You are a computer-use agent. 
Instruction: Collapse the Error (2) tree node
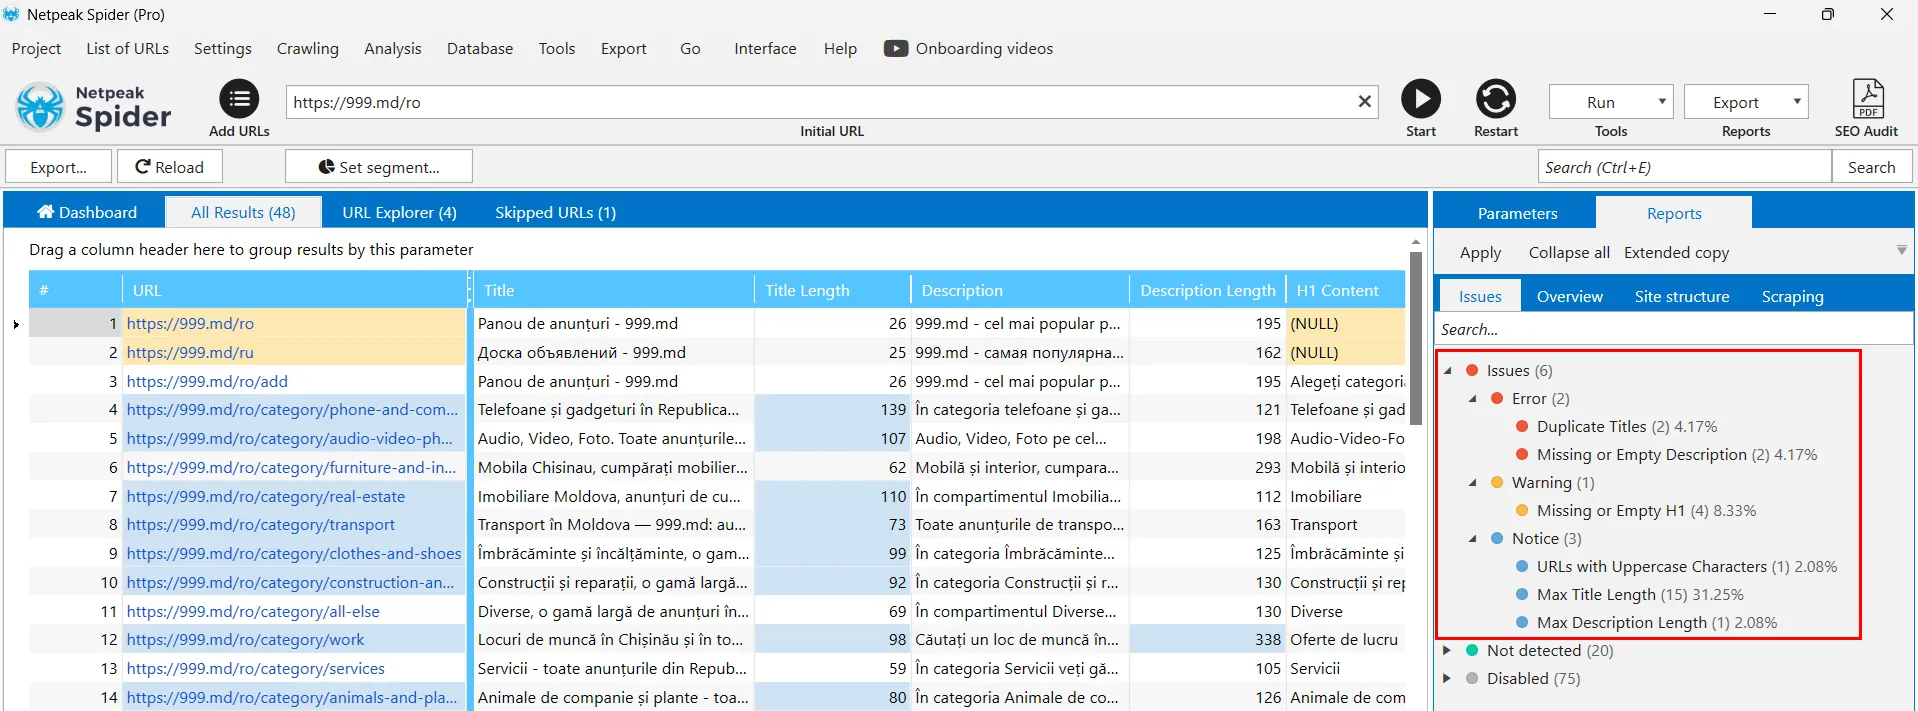click(x=1472, y=398)
